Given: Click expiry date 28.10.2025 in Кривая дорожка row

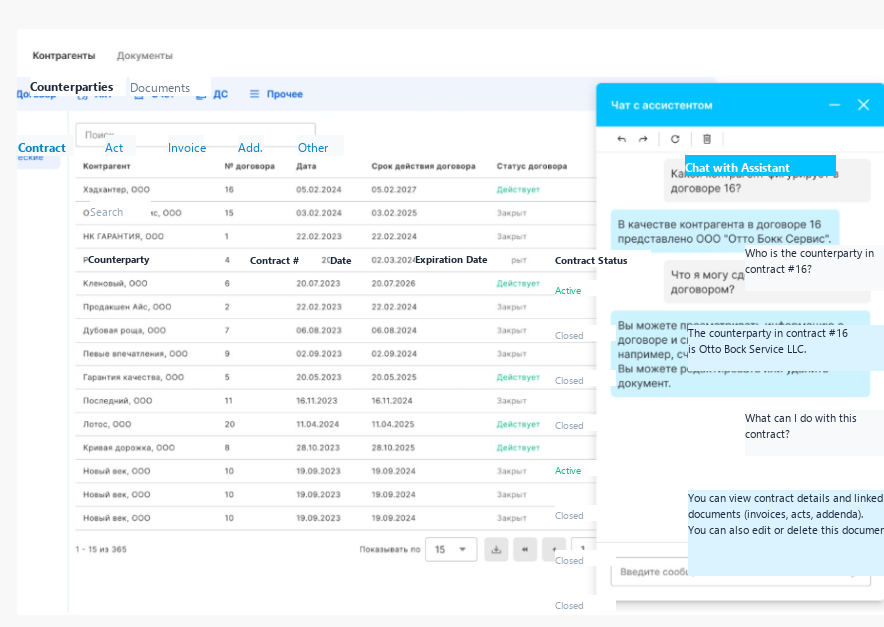Looking at the screenshot, I should click(x=393, y=448).
